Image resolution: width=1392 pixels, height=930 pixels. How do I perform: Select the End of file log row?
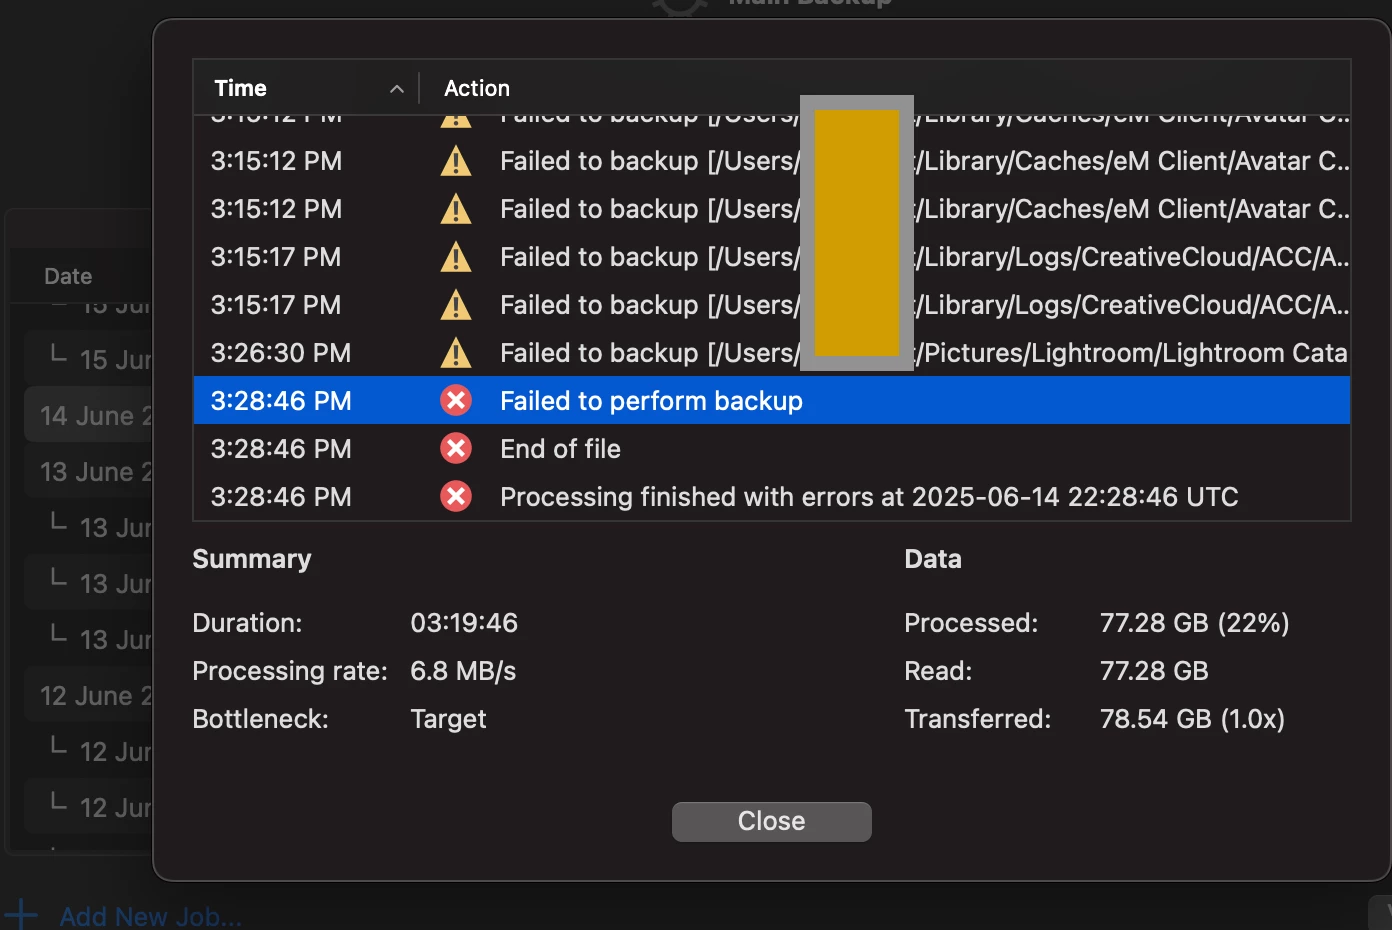771,449
